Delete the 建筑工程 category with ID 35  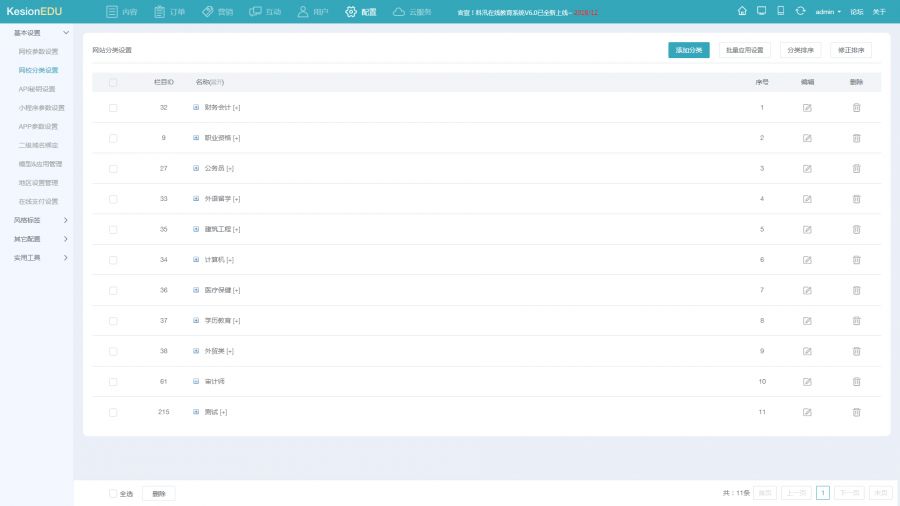[856, 229]
